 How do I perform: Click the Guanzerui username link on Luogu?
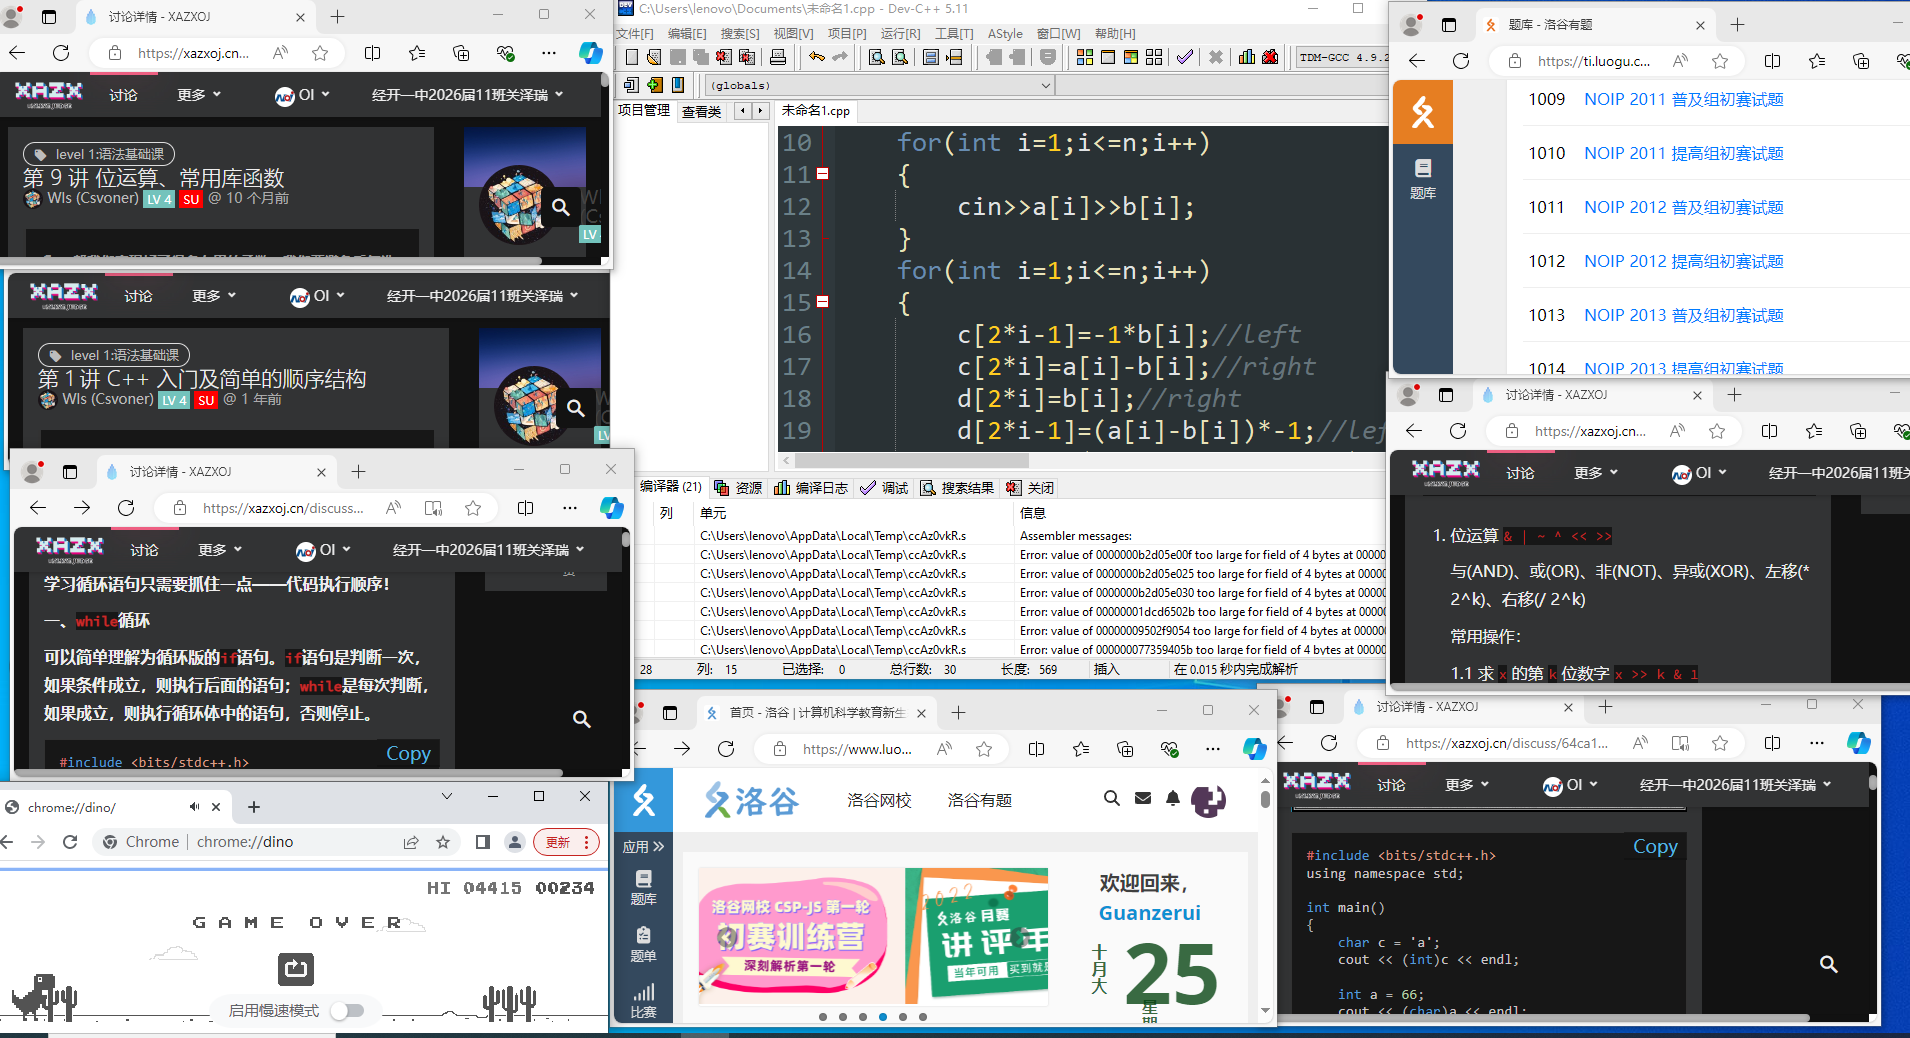pos(1150,913)
